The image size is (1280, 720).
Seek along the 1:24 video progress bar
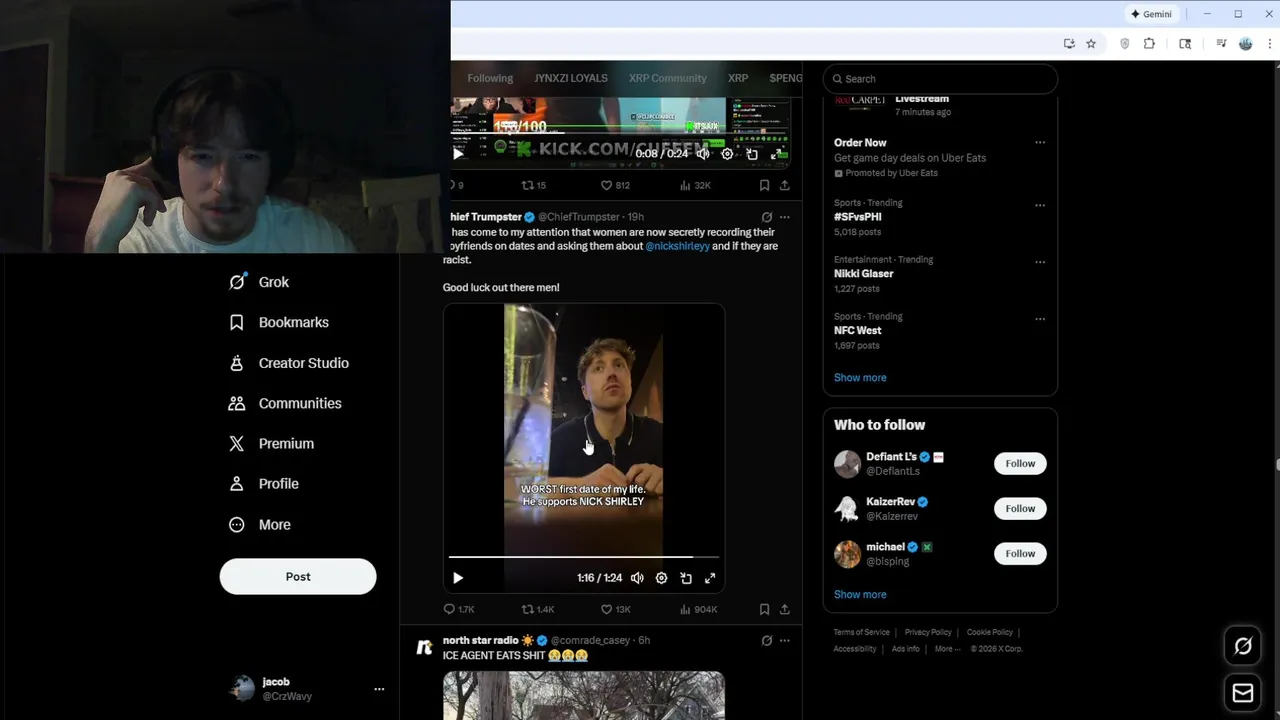pos(584,556)
